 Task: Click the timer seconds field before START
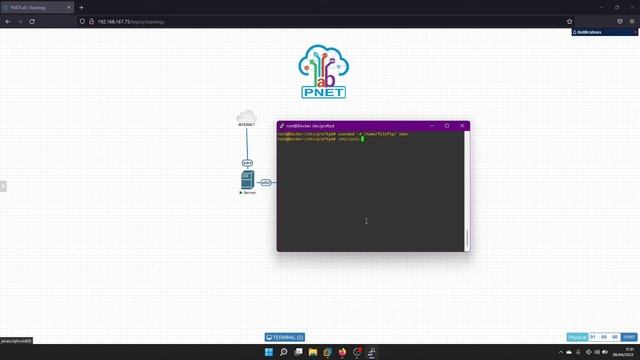tap(615, 337)
